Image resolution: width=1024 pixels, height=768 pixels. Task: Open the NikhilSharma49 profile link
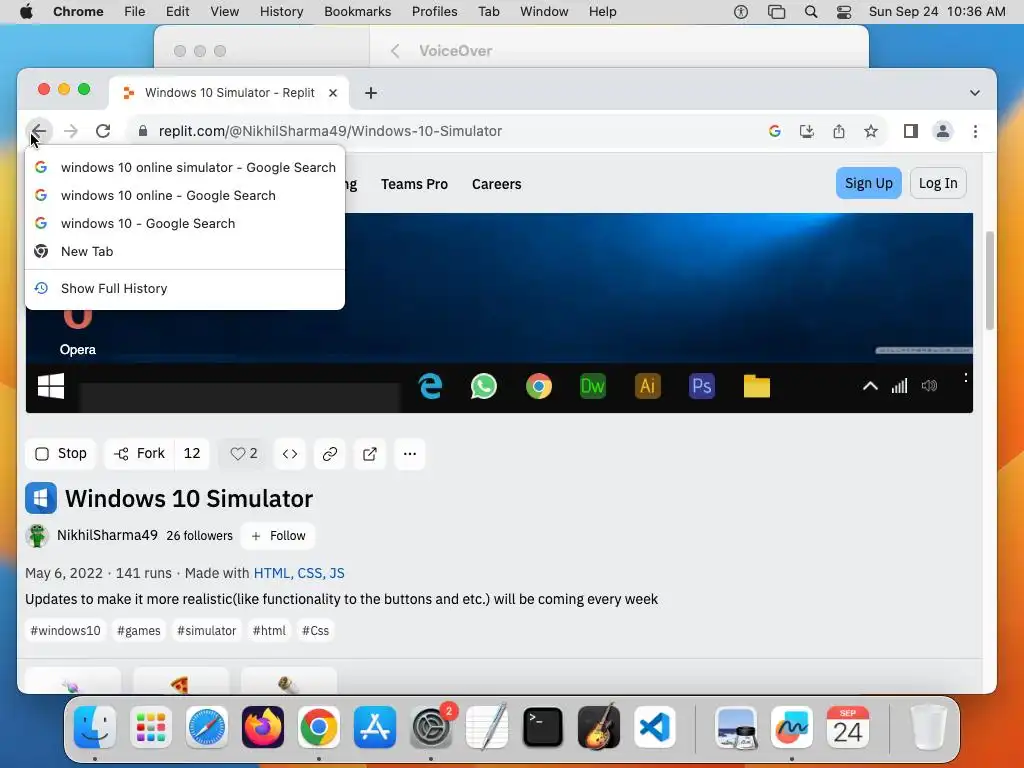[107, 536]
